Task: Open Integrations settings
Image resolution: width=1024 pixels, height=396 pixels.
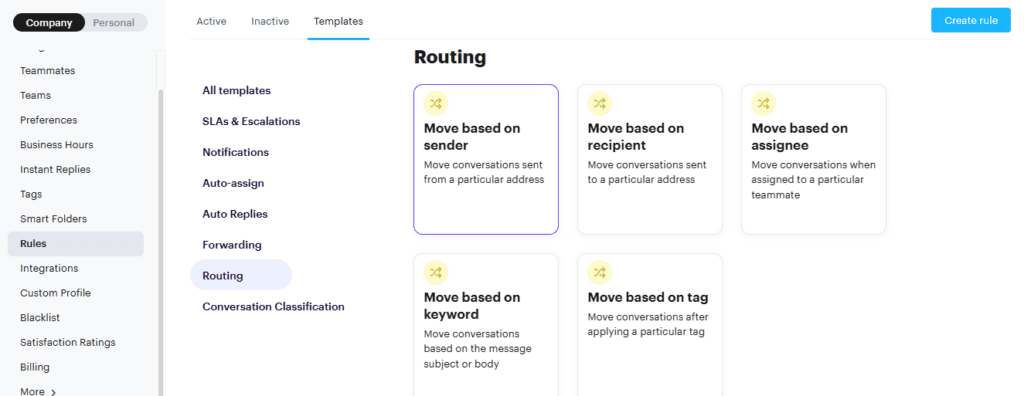Action: [49, 268]
